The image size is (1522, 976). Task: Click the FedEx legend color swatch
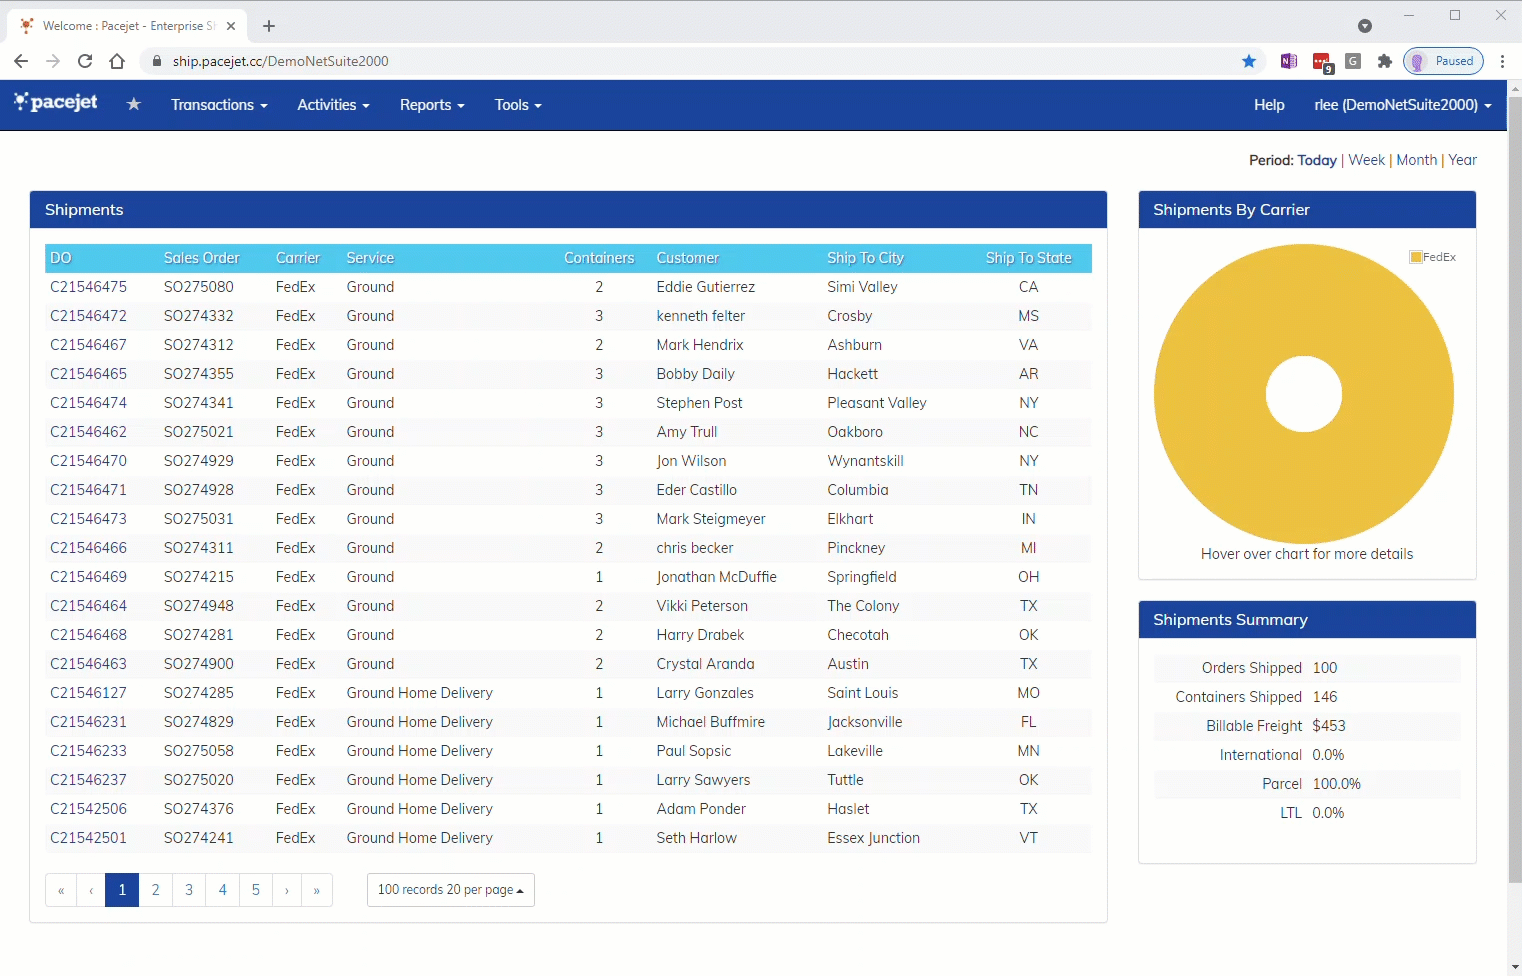[1416, 257]
